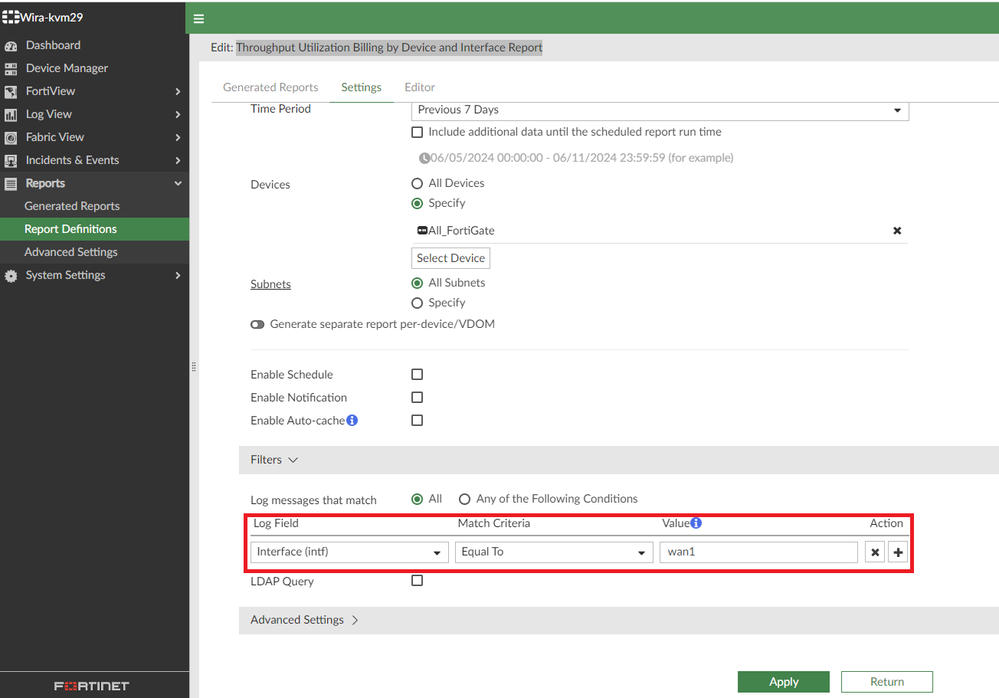This screenshot has height=698, width=999.
Task: Click the Apply button
Action: [x=783, y=682]
